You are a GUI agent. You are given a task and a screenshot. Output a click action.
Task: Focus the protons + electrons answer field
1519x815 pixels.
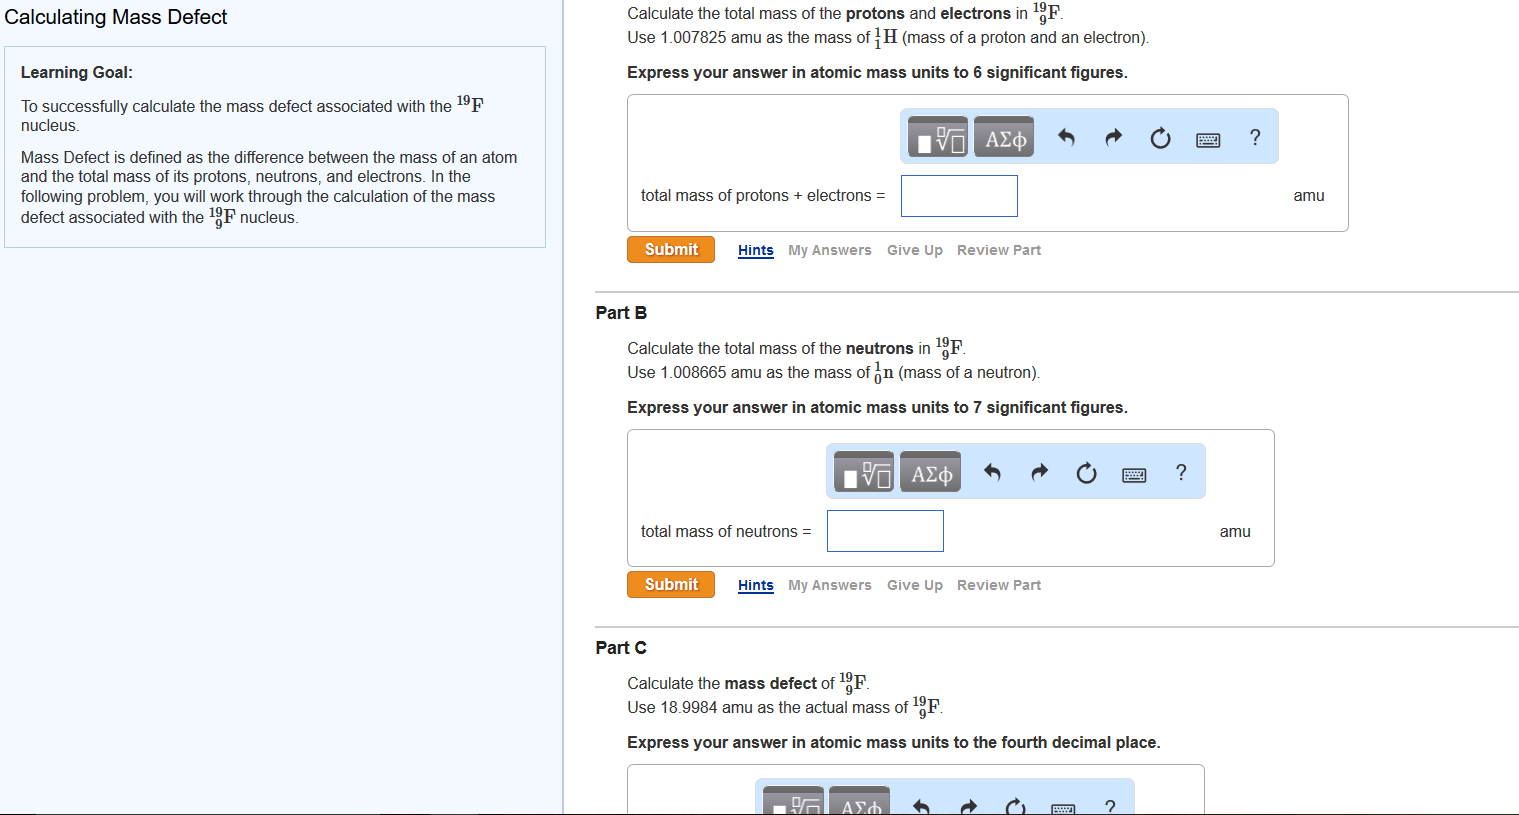pos(959,196)
